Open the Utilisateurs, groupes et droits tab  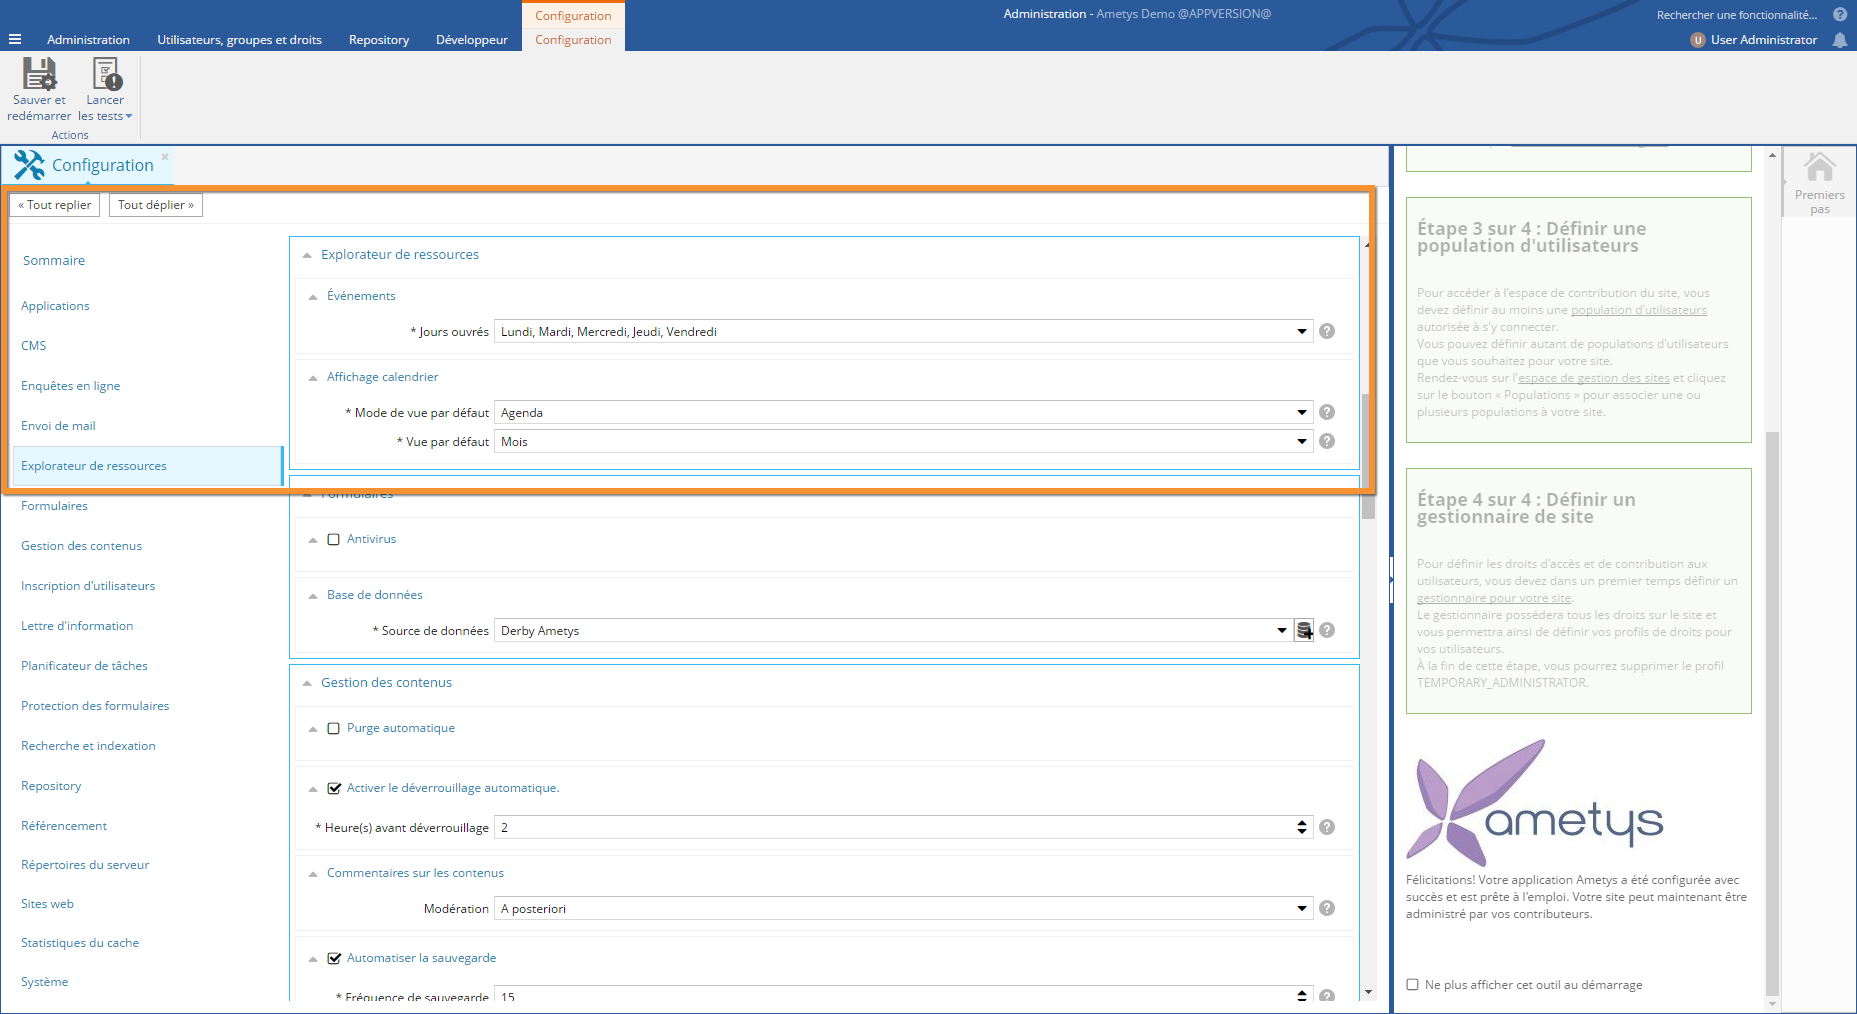pos(239,40)
